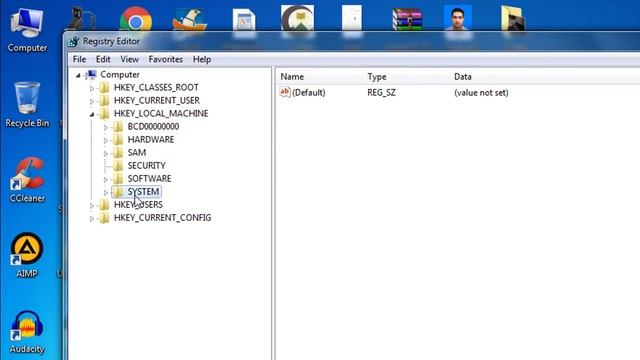Collapse the Computer root node
Viewport: 640px width, 360px height.
click(x=78, y=75)
